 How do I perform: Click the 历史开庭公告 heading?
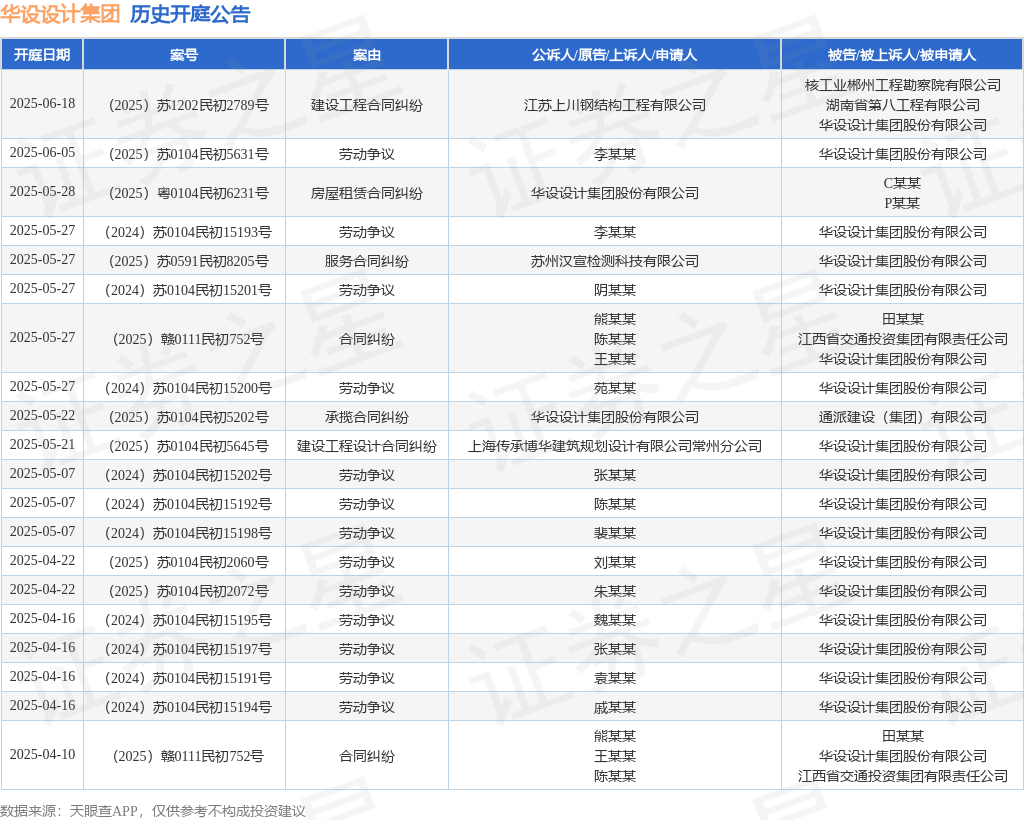pyautogui.click(x=190, y=14)
